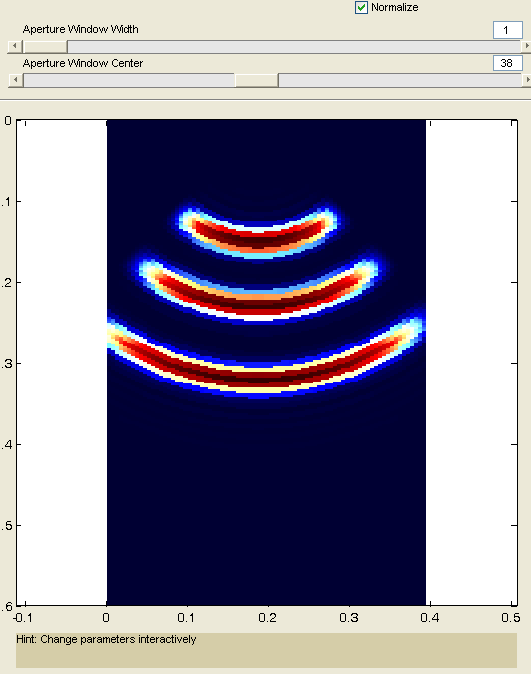Image resolution: width=531 pixels, height=674 pixels.
Task: Click the Aperture Window Width slider thumb
Action: click(45, 46)
